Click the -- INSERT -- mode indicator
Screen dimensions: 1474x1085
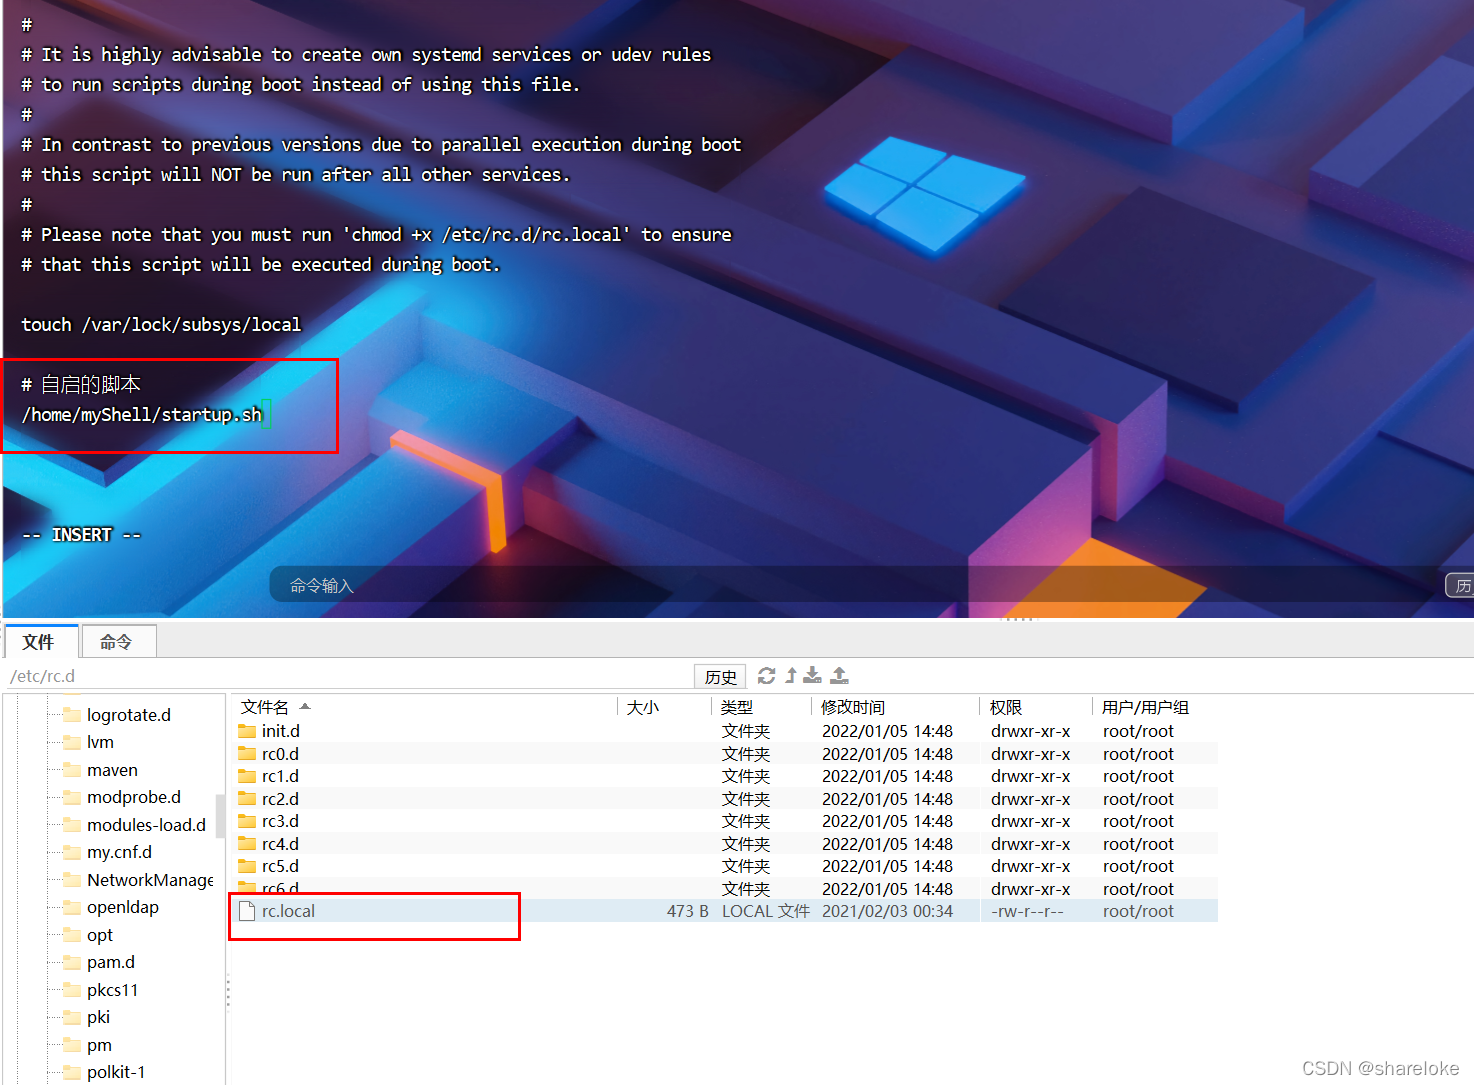tap(82, 535)
